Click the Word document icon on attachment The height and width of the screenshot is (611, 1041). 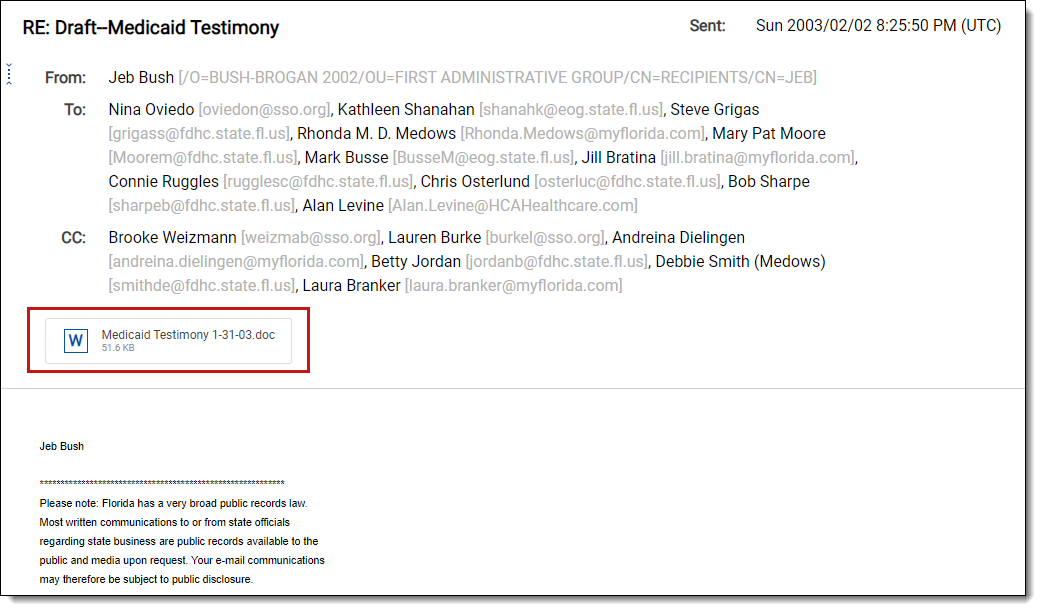[x=75, y=341]
